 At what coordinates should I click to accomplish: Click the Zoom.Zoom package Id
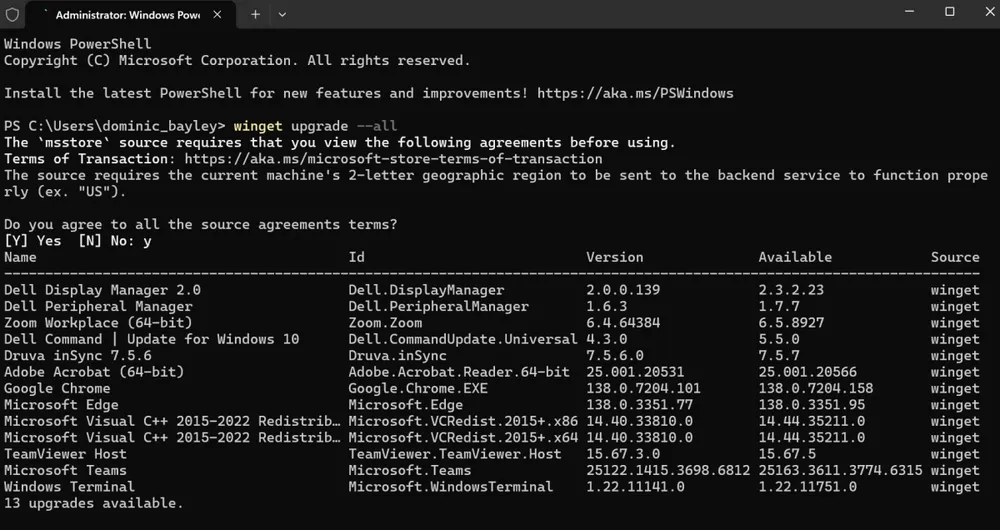click(x=385, y=323)
